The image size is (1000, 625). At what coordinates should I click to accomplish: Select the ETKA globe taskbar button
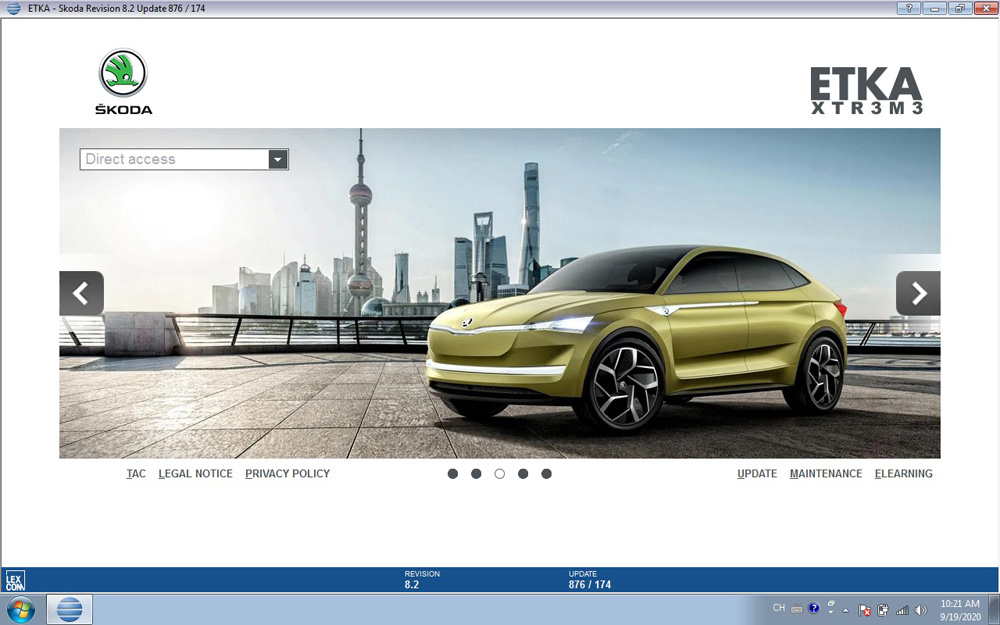[x=70, y=610]
